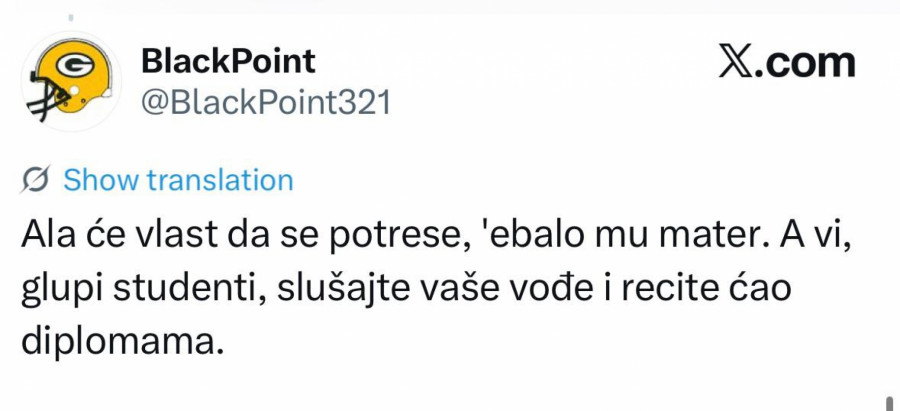Click the Show translation link
This screenshot has width=900, height=411.
pyautogui.click(x=178, y=180)
